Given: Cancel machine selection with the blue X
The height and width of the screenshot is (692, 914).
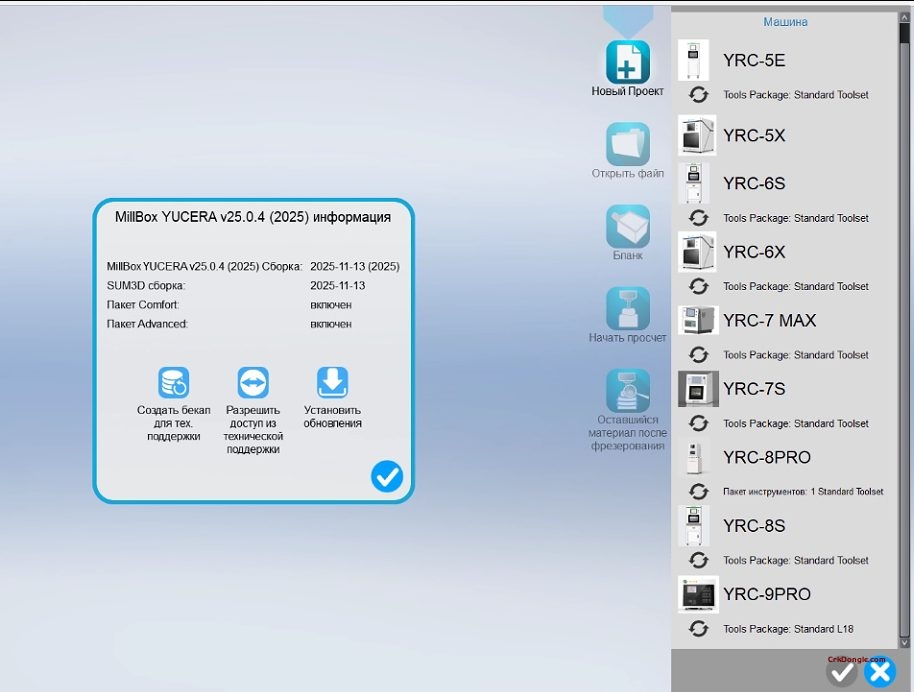Looking at the screenshot, I should point(880,672).
